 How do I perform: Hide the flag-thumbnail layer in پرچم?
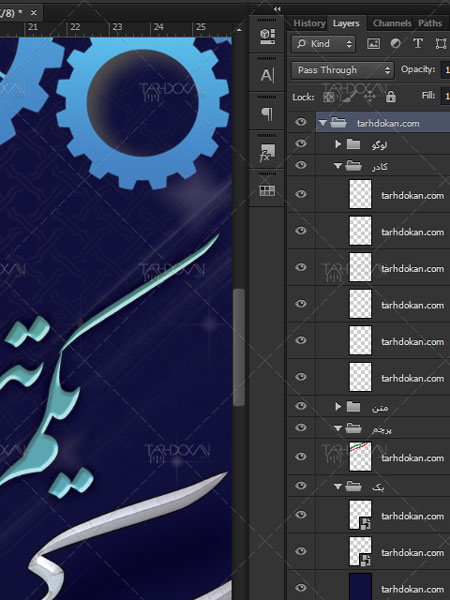301,457
